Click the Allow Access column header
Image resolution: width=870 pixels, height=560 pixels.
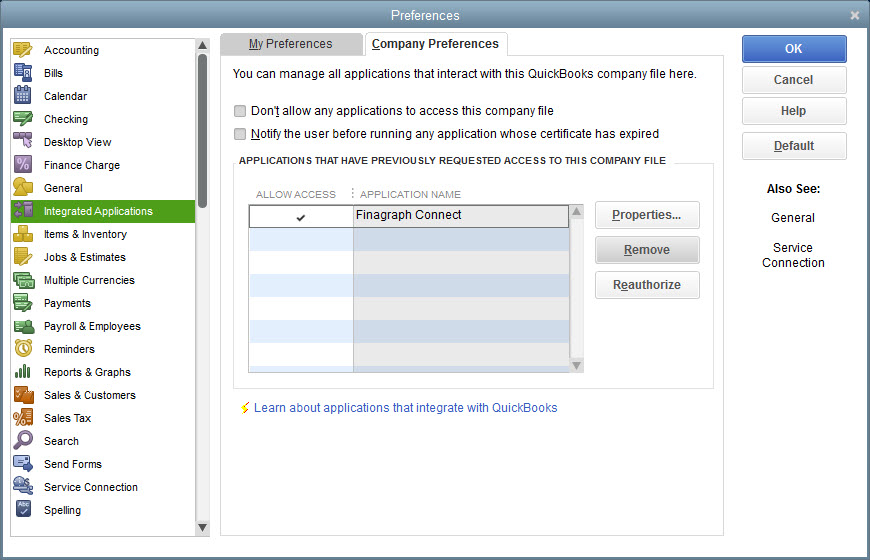[x=296, y=194]
